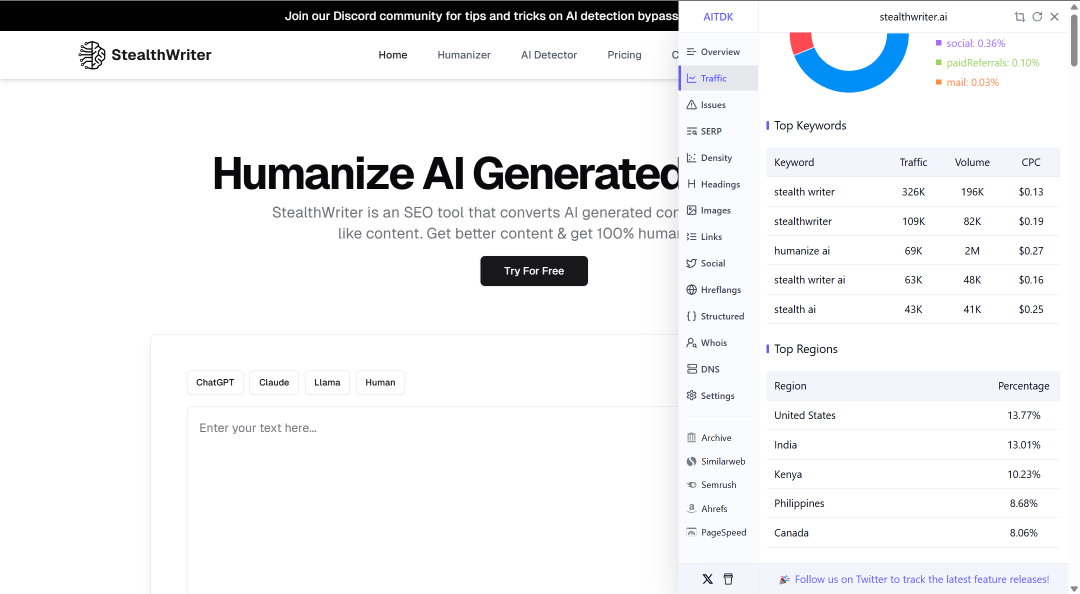Image resolution: width=1080 pixels, height=594 pixels.
Task: Click the DNS server icon
Action: point(692,369)
